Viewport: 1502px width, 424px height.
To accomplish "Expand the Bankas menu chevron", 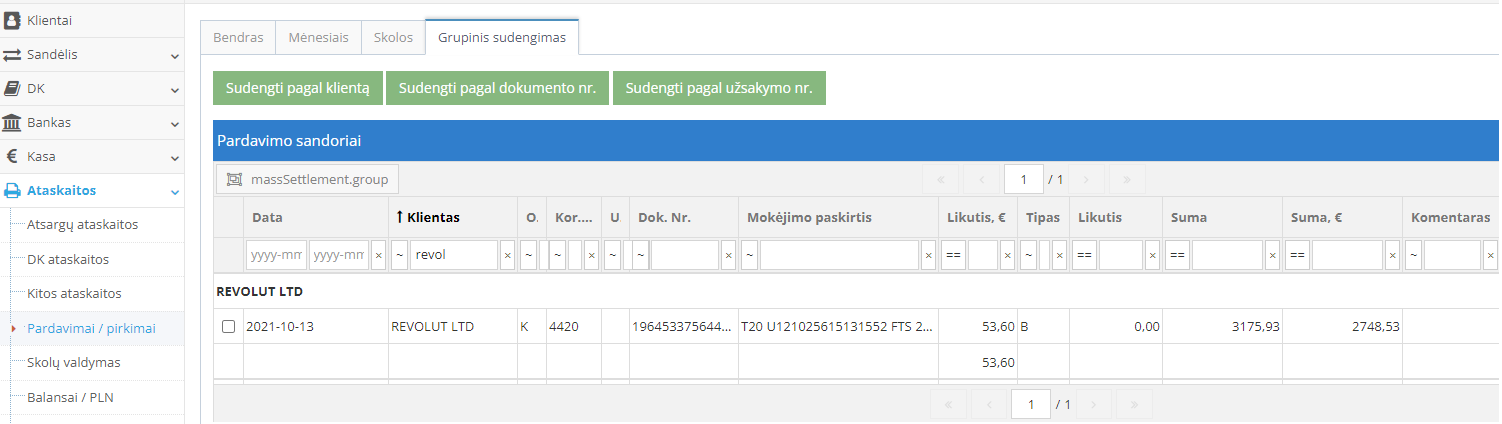I will coord(175,124).
